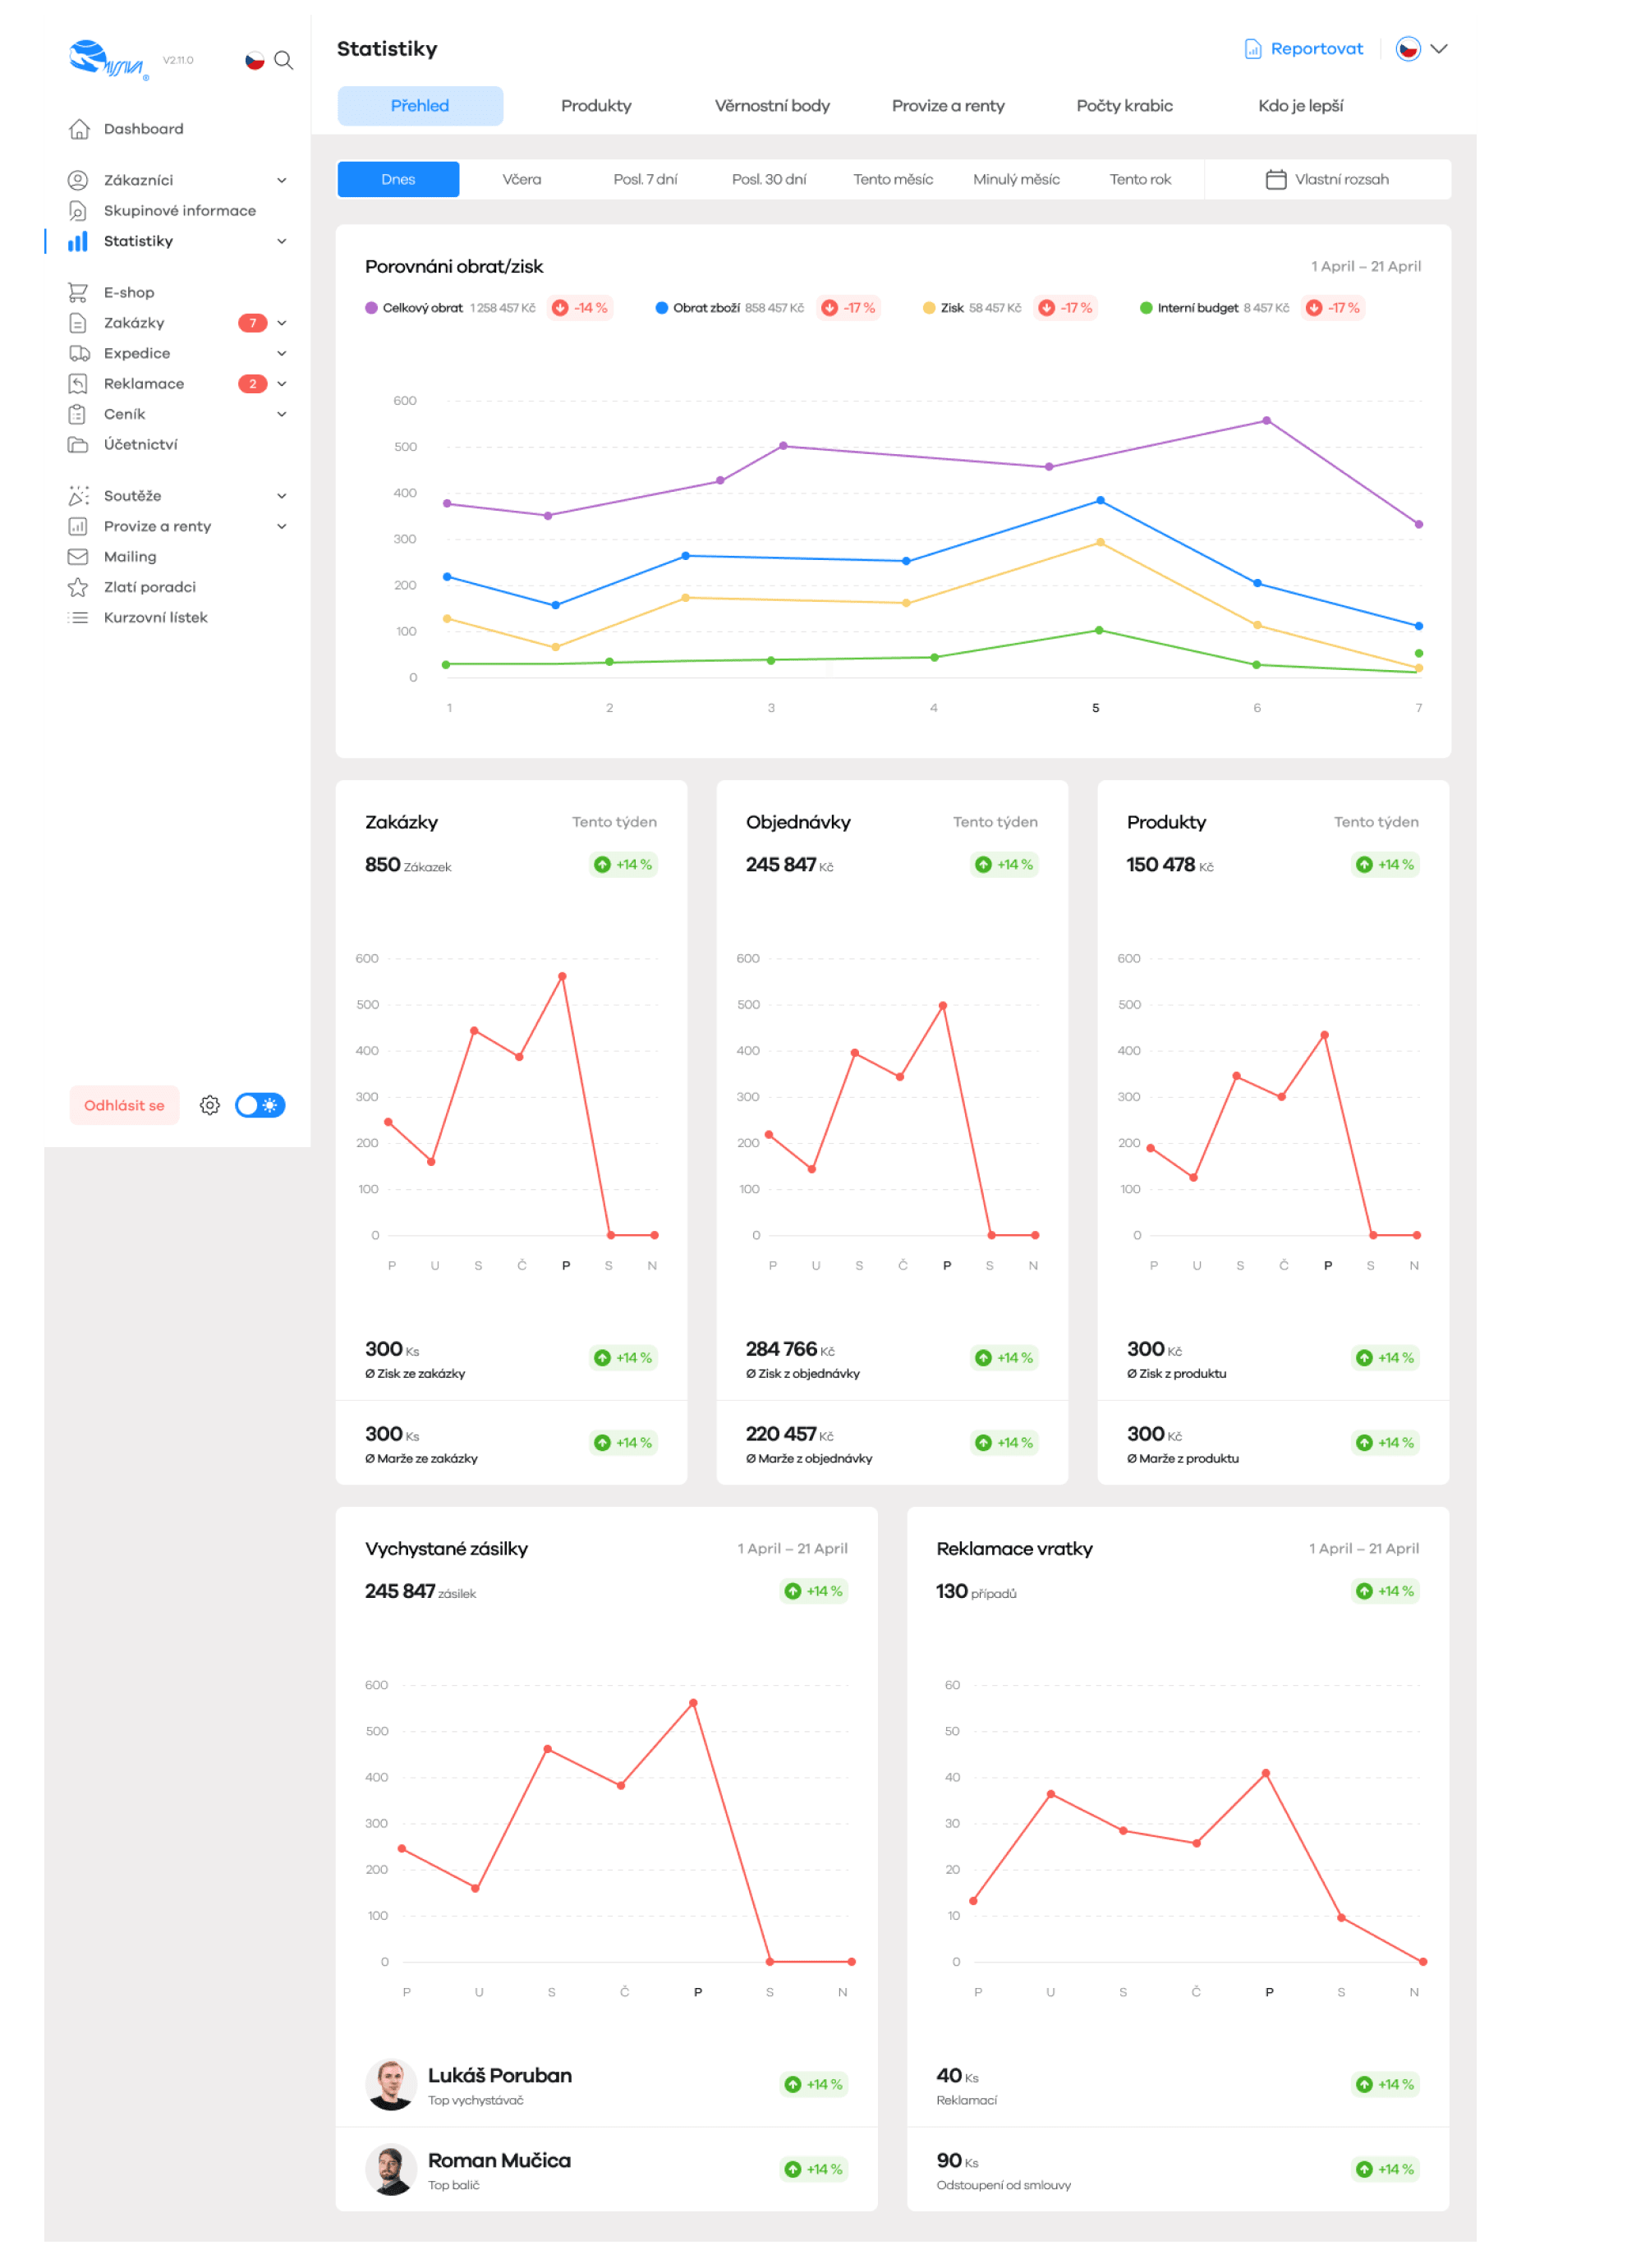Viewport: 1636px width, 2268px height.
Task: Click calendar icon in Vlastní rozsah
Action: (1275, 180)
